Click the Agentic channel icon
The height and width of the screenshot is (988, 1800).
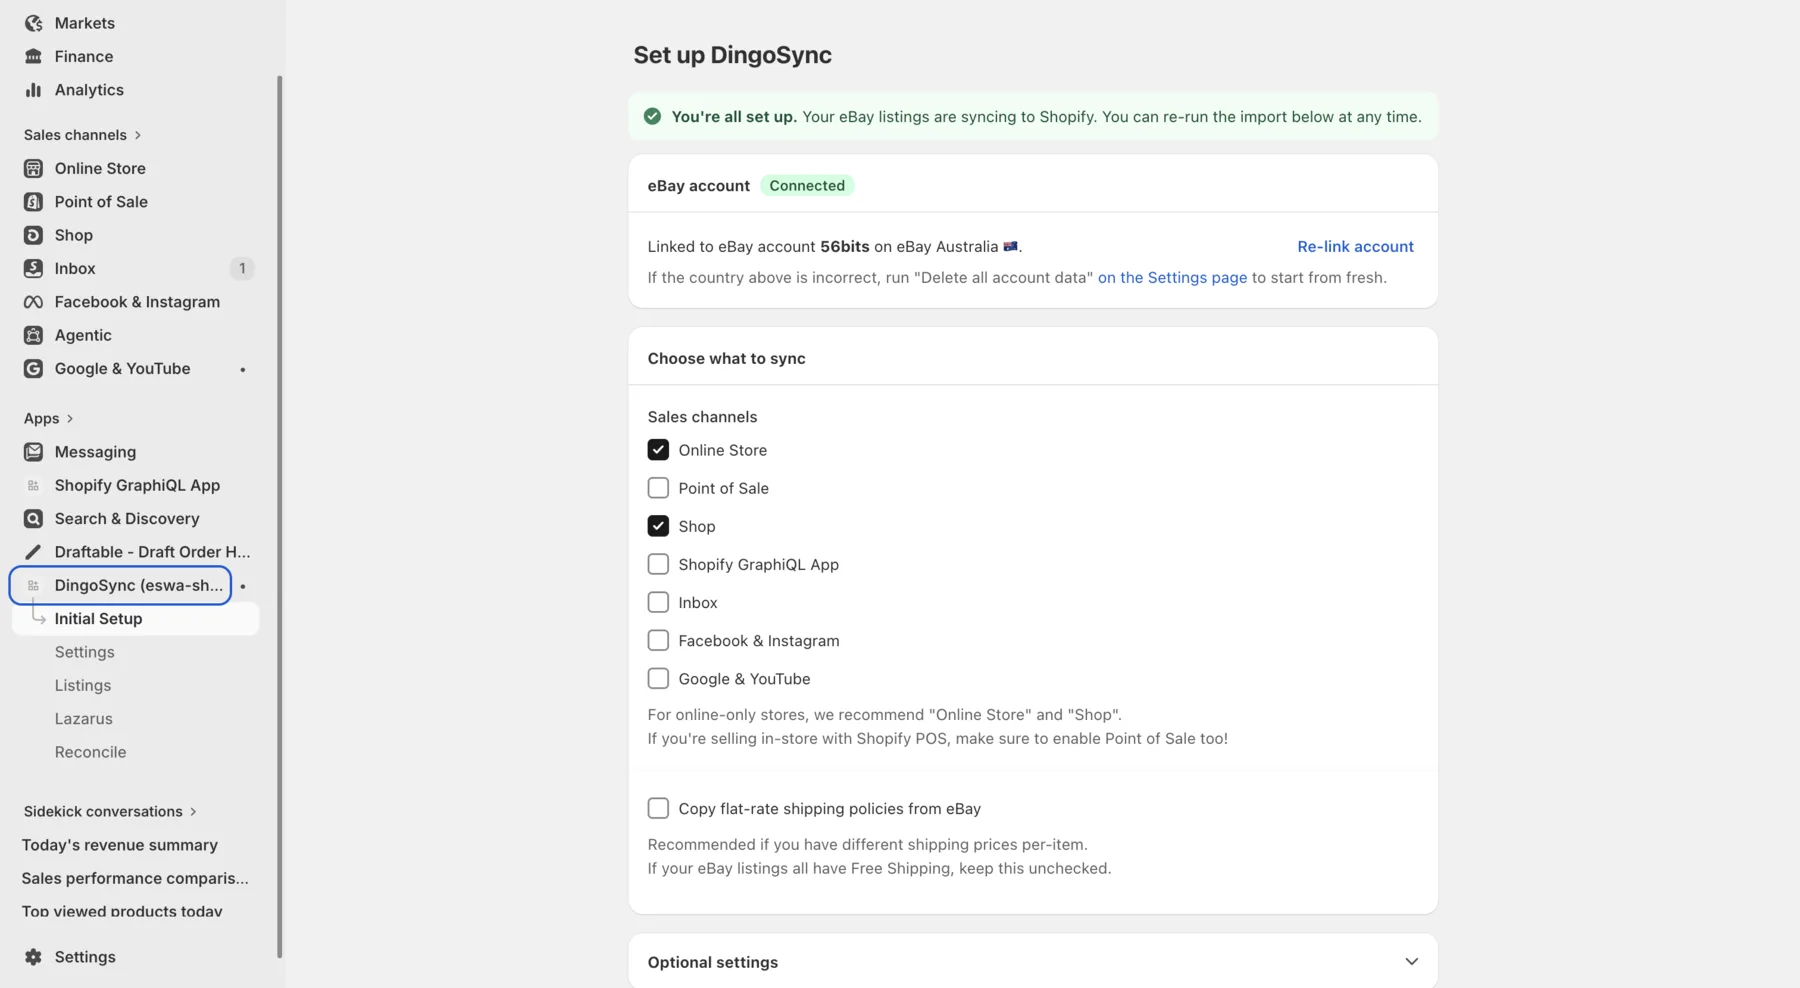(x=33, y=335)
